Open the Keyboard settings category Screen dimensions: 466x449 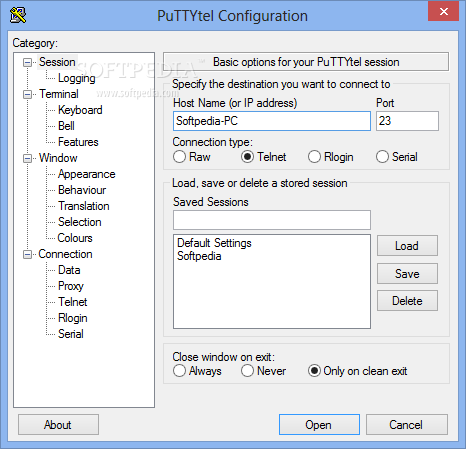pyautogui.click(x=80, y=110)
